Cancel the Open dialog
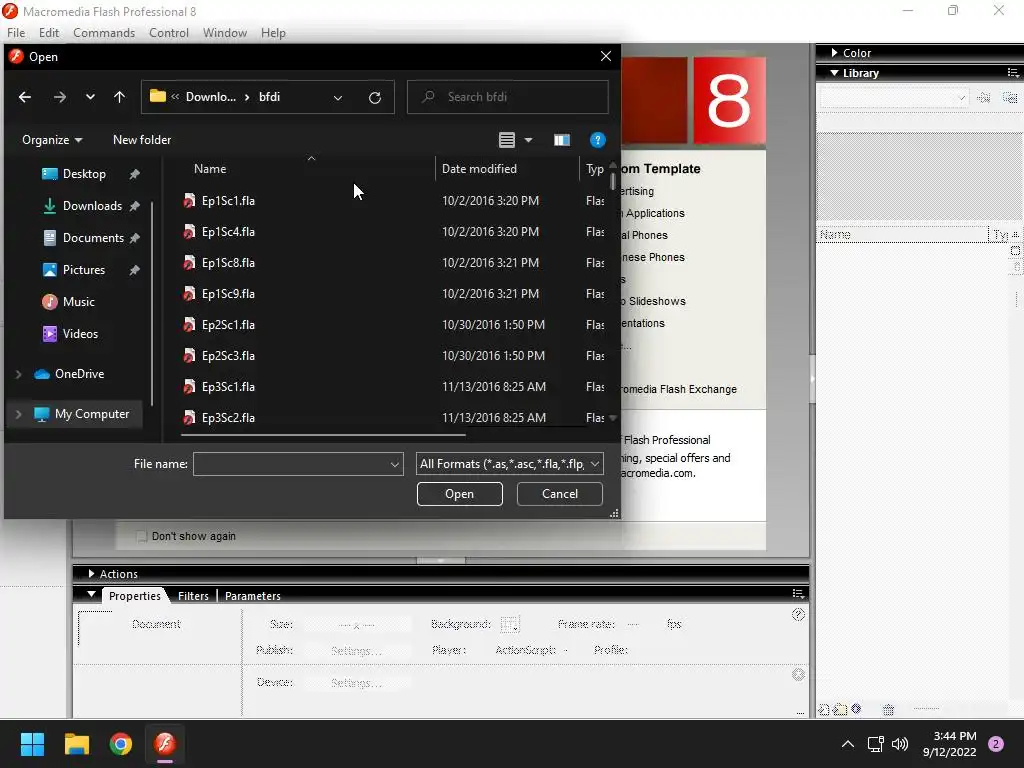 [x=560, y=494]
